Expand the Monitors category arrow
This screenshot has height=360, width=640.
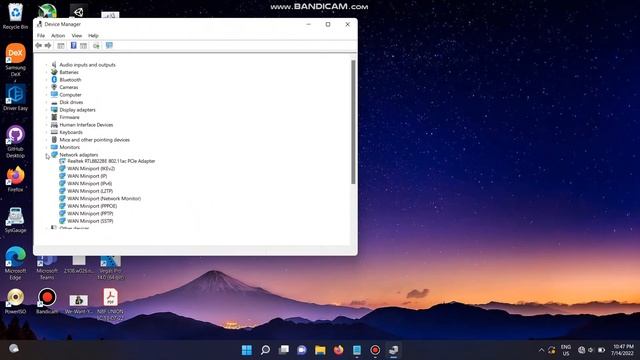coord(47,147)
